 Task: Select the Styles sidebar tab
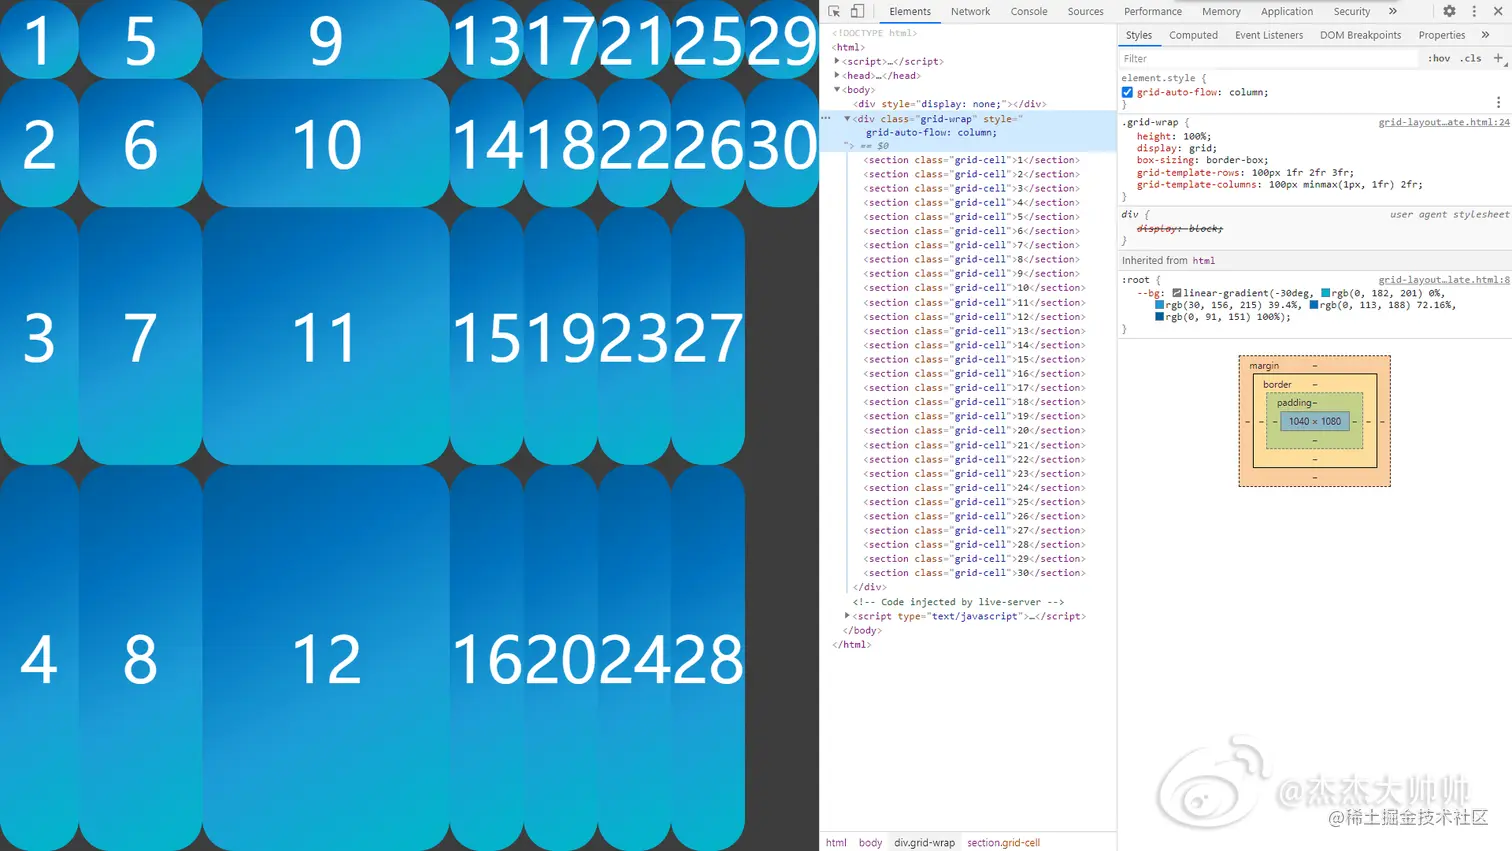tap(1139, 35)
